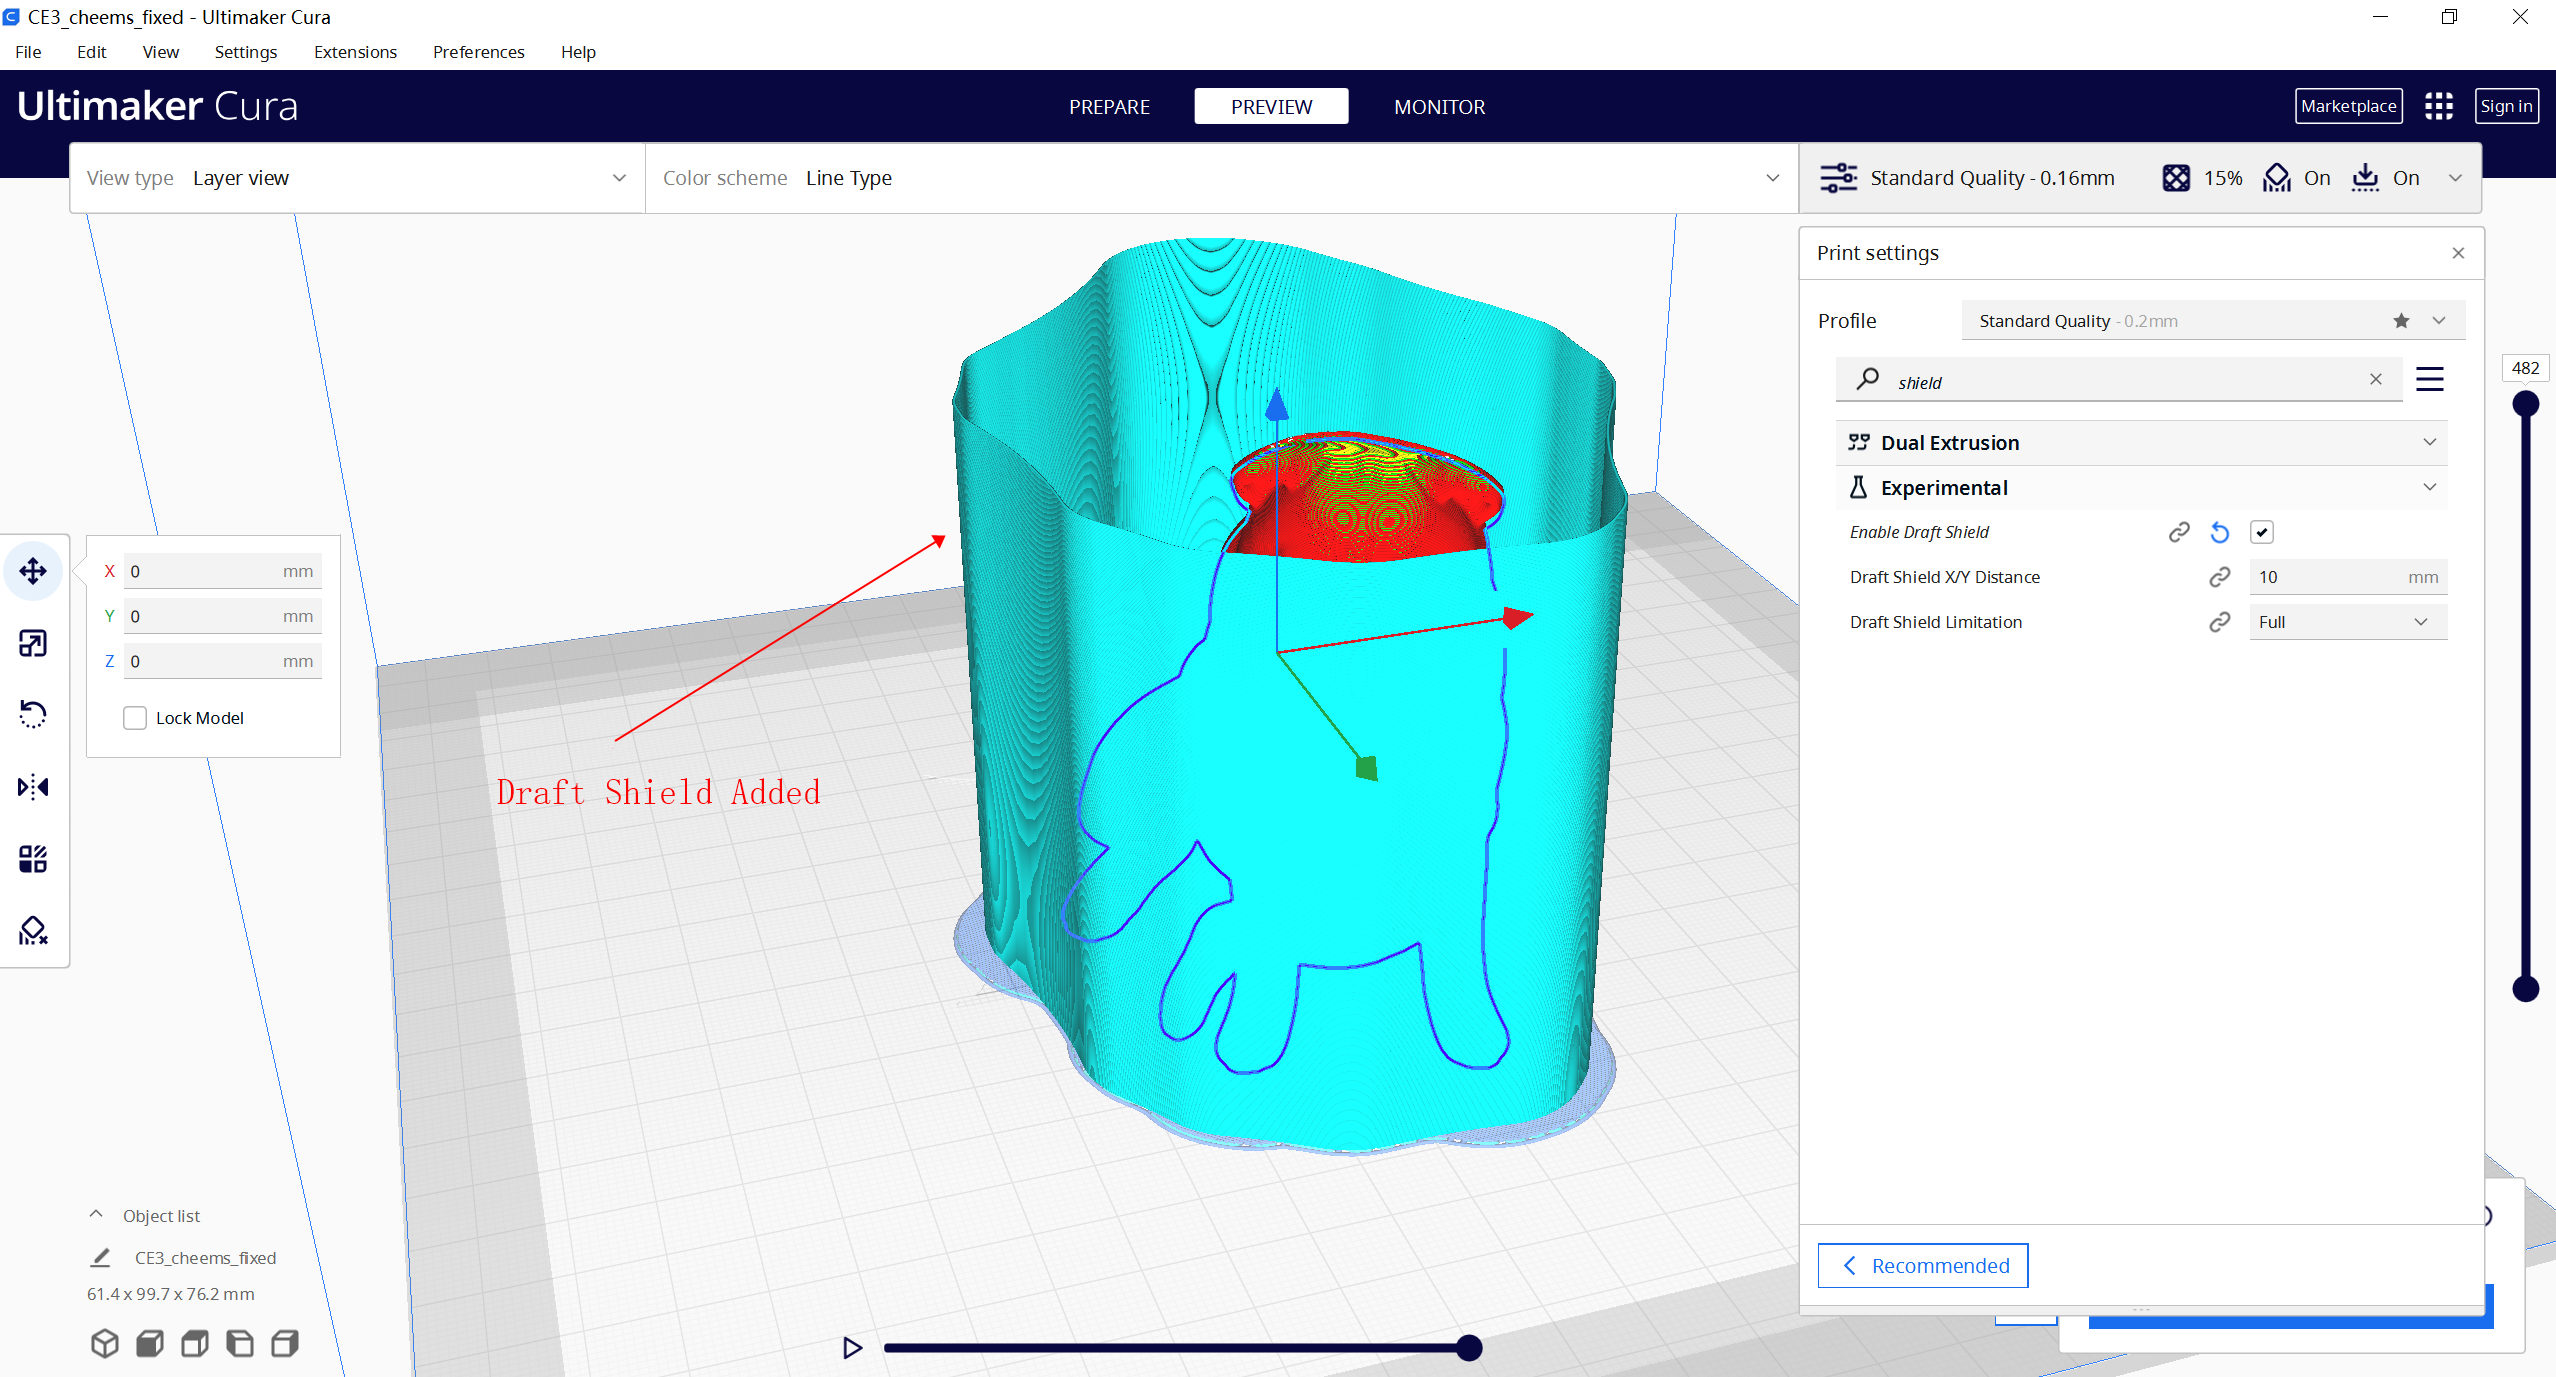Toggle Enable Draft Shield checkbox
Screen dimensions: 2556x1377
[x=2262, y=532]
